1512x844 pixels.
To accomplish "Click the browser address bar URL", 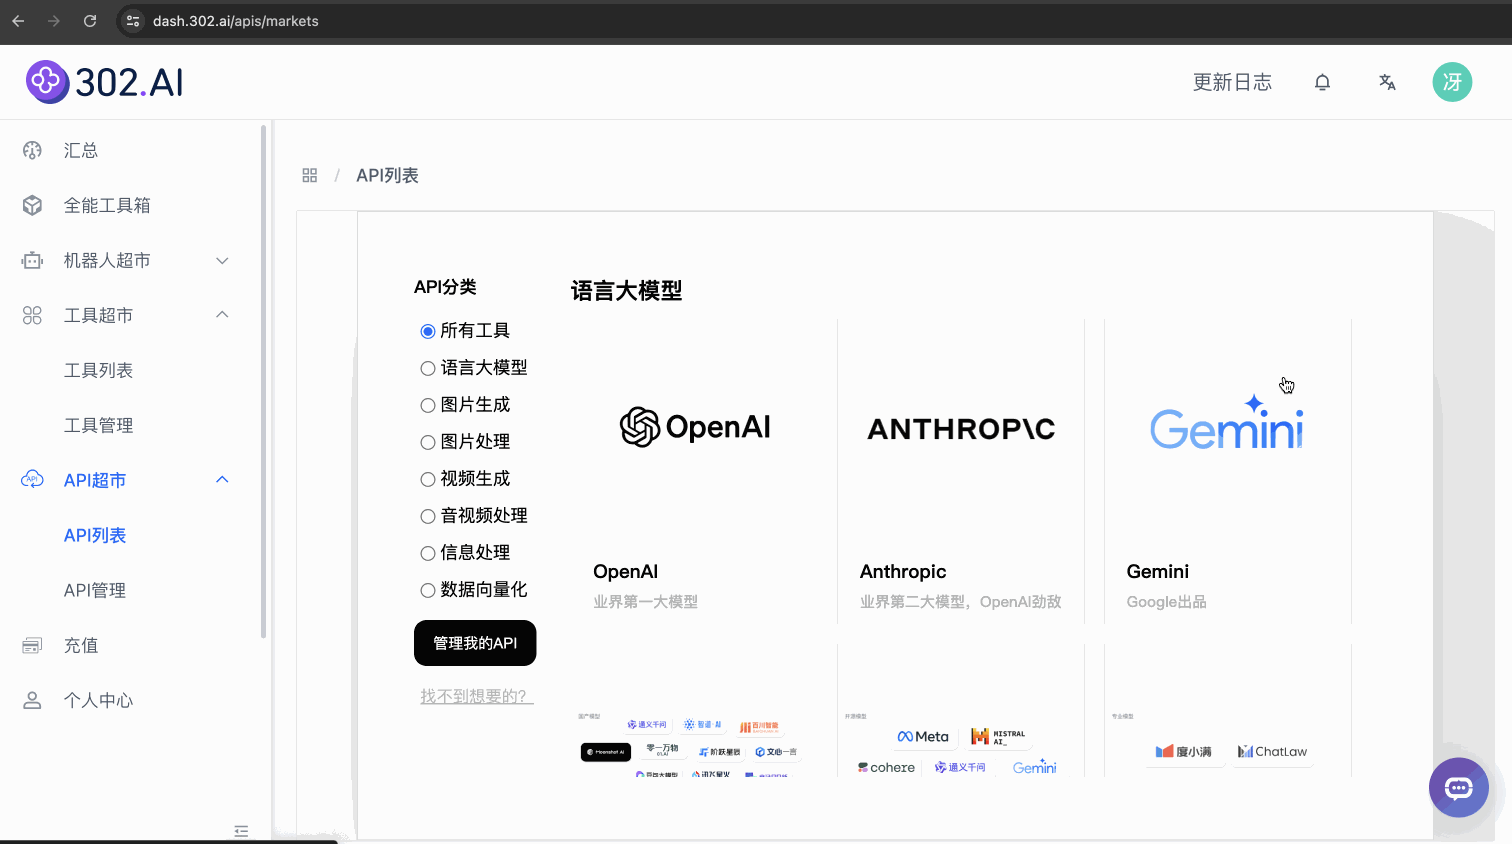I will [x=236, y=21].
